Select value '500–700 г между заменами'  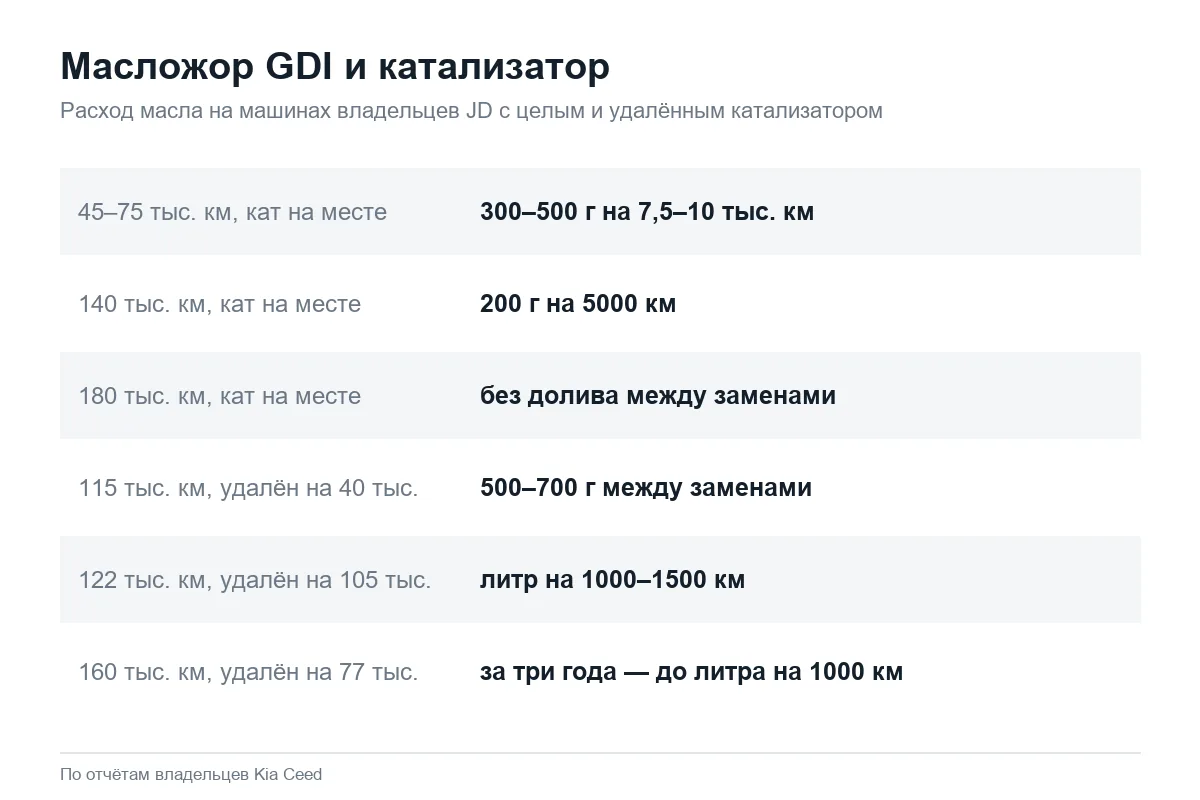pos(646,488)
